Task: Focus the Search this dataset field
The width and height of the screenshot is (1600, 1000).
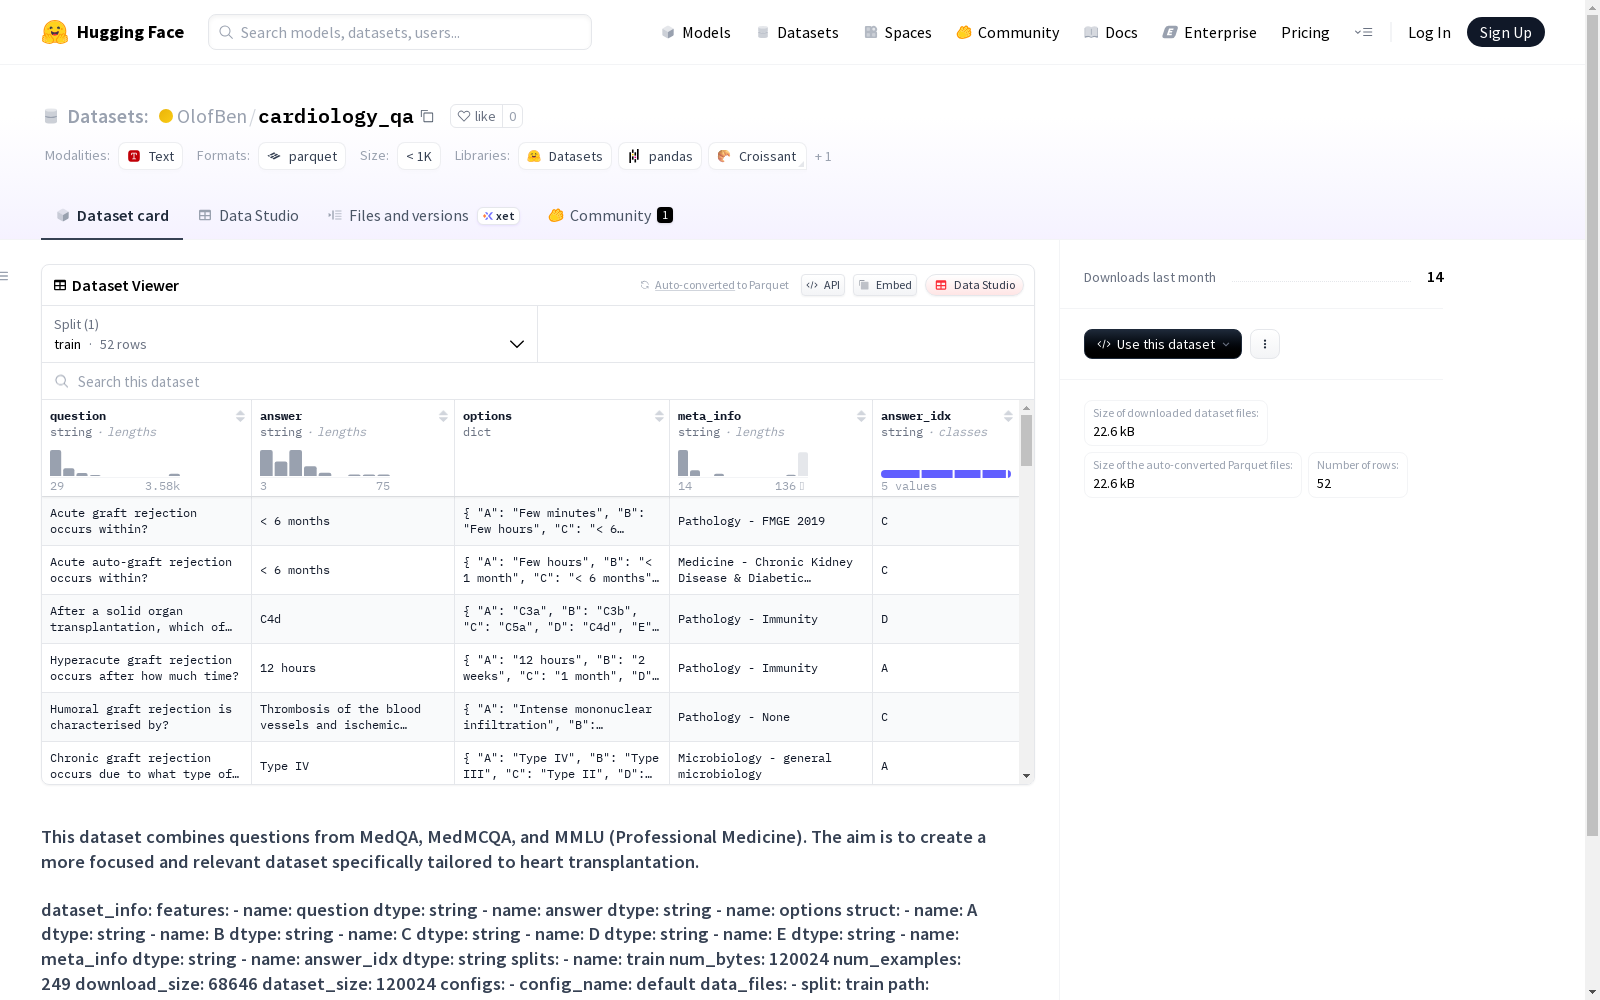Action: click(538, 381)
